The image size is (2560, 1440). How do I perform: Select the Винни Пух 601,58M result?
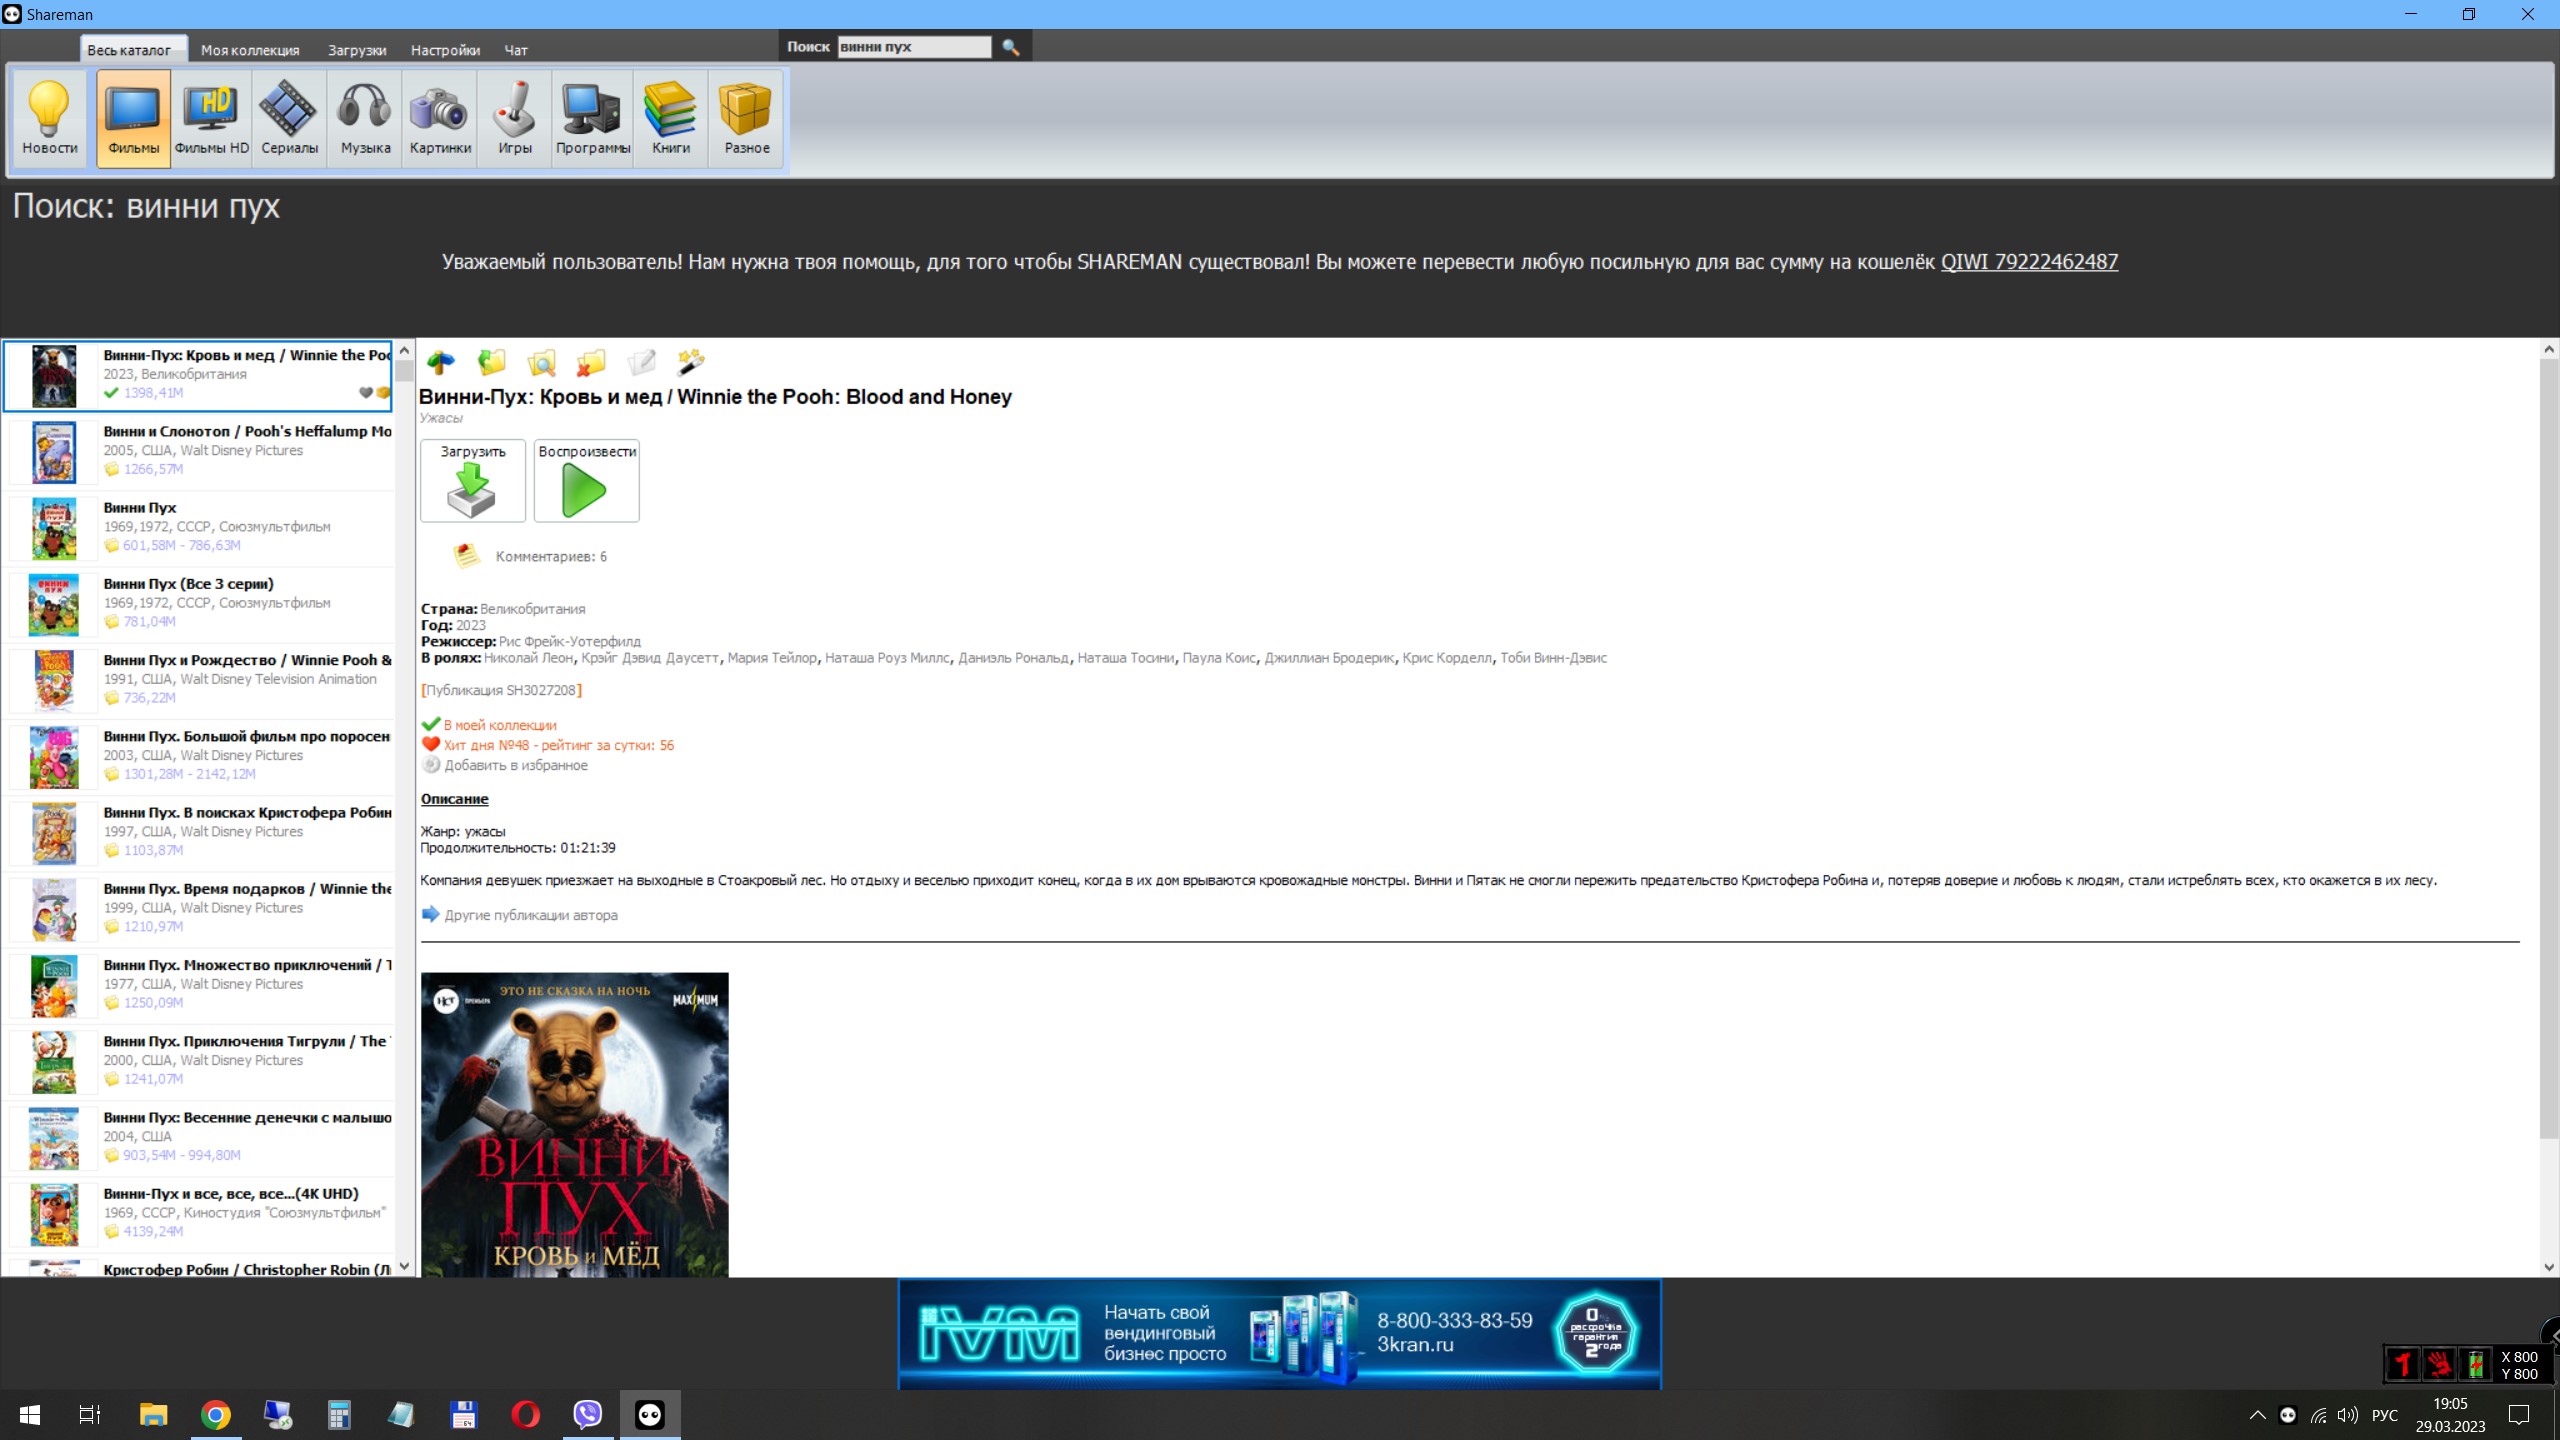click(x=200, y=528)
